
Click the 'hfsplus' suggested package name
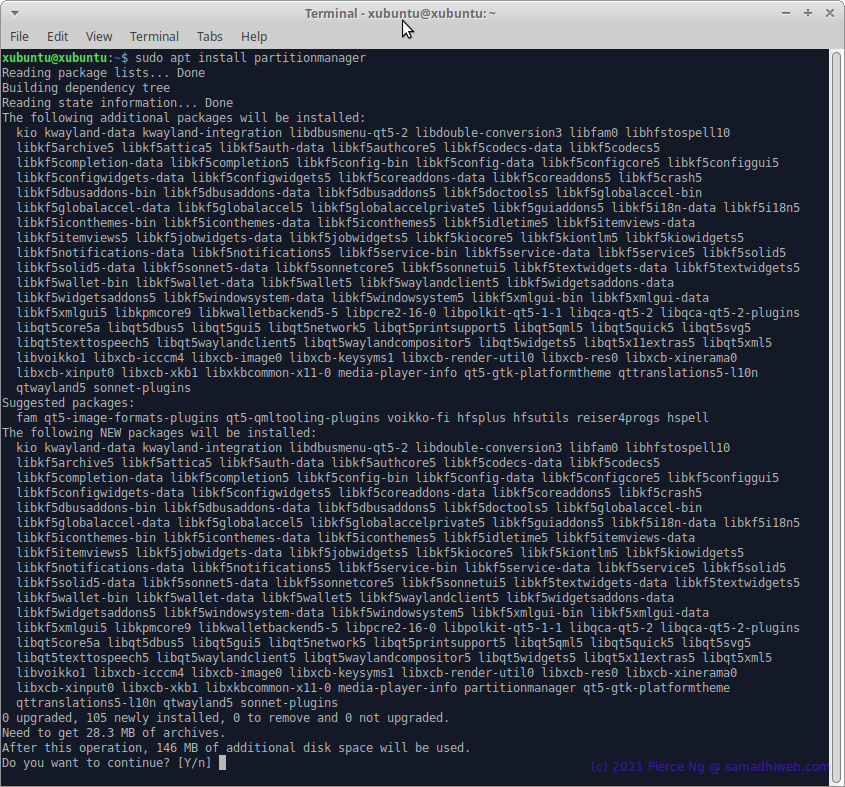click(x=481, y=418)
